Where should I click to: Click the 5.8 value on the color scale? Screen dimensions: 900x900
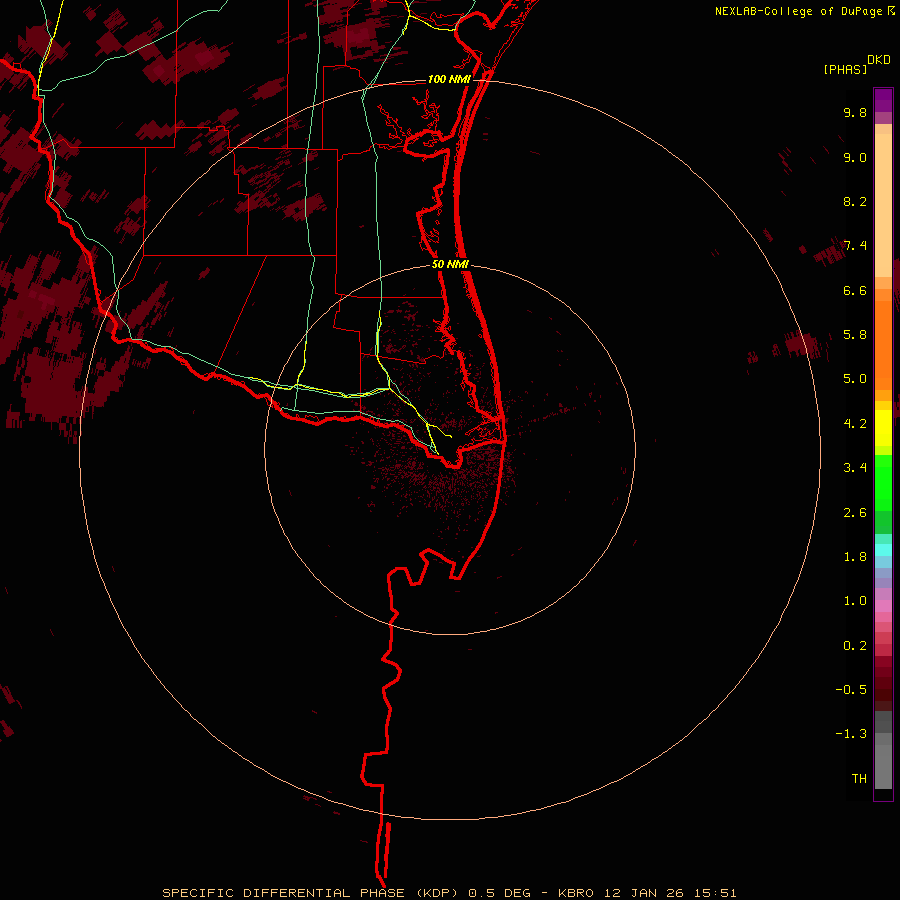point(855,334)
